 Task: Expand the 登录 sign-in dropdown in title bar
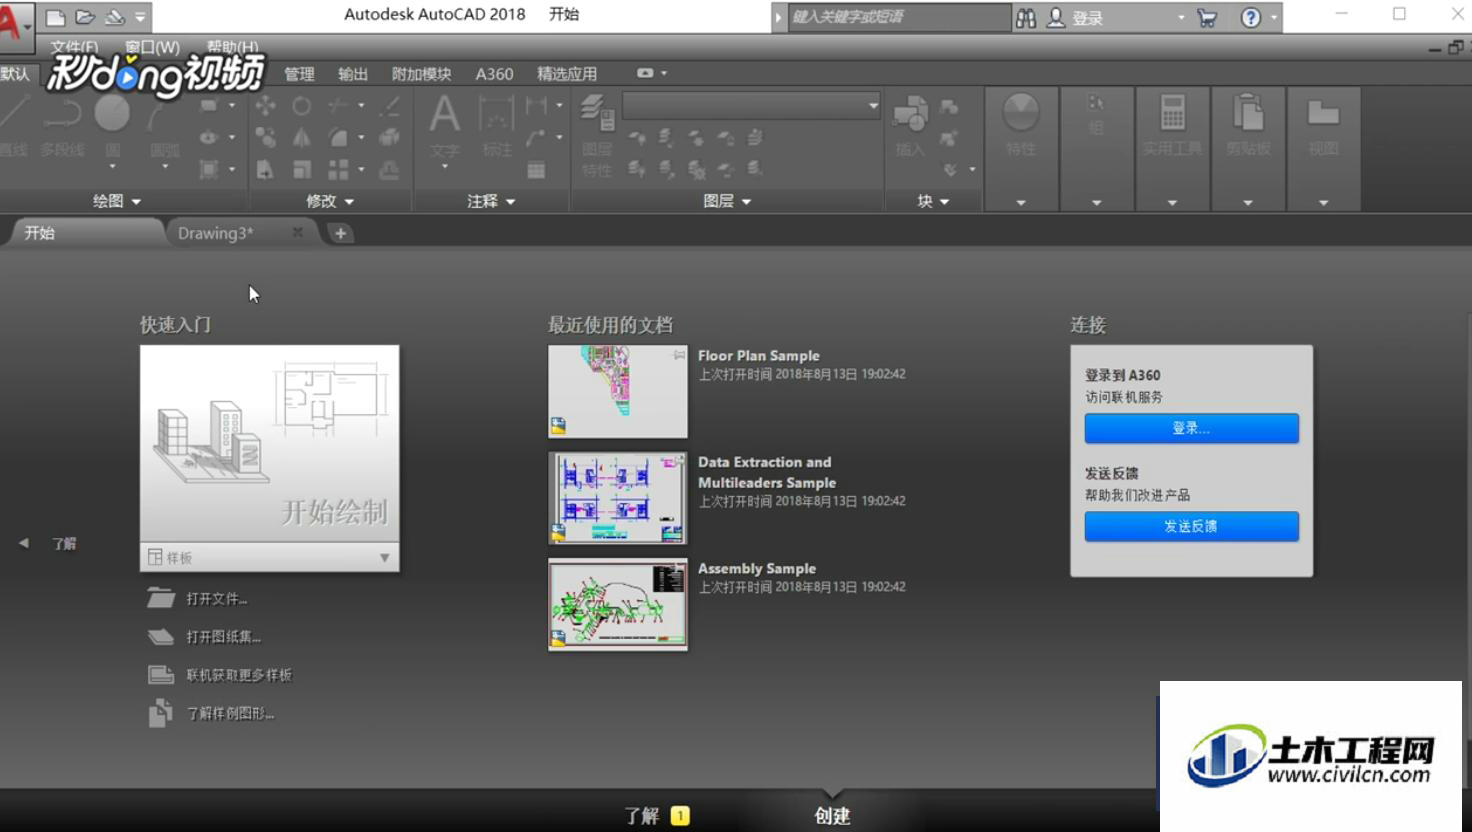(x=1181, y=18)
